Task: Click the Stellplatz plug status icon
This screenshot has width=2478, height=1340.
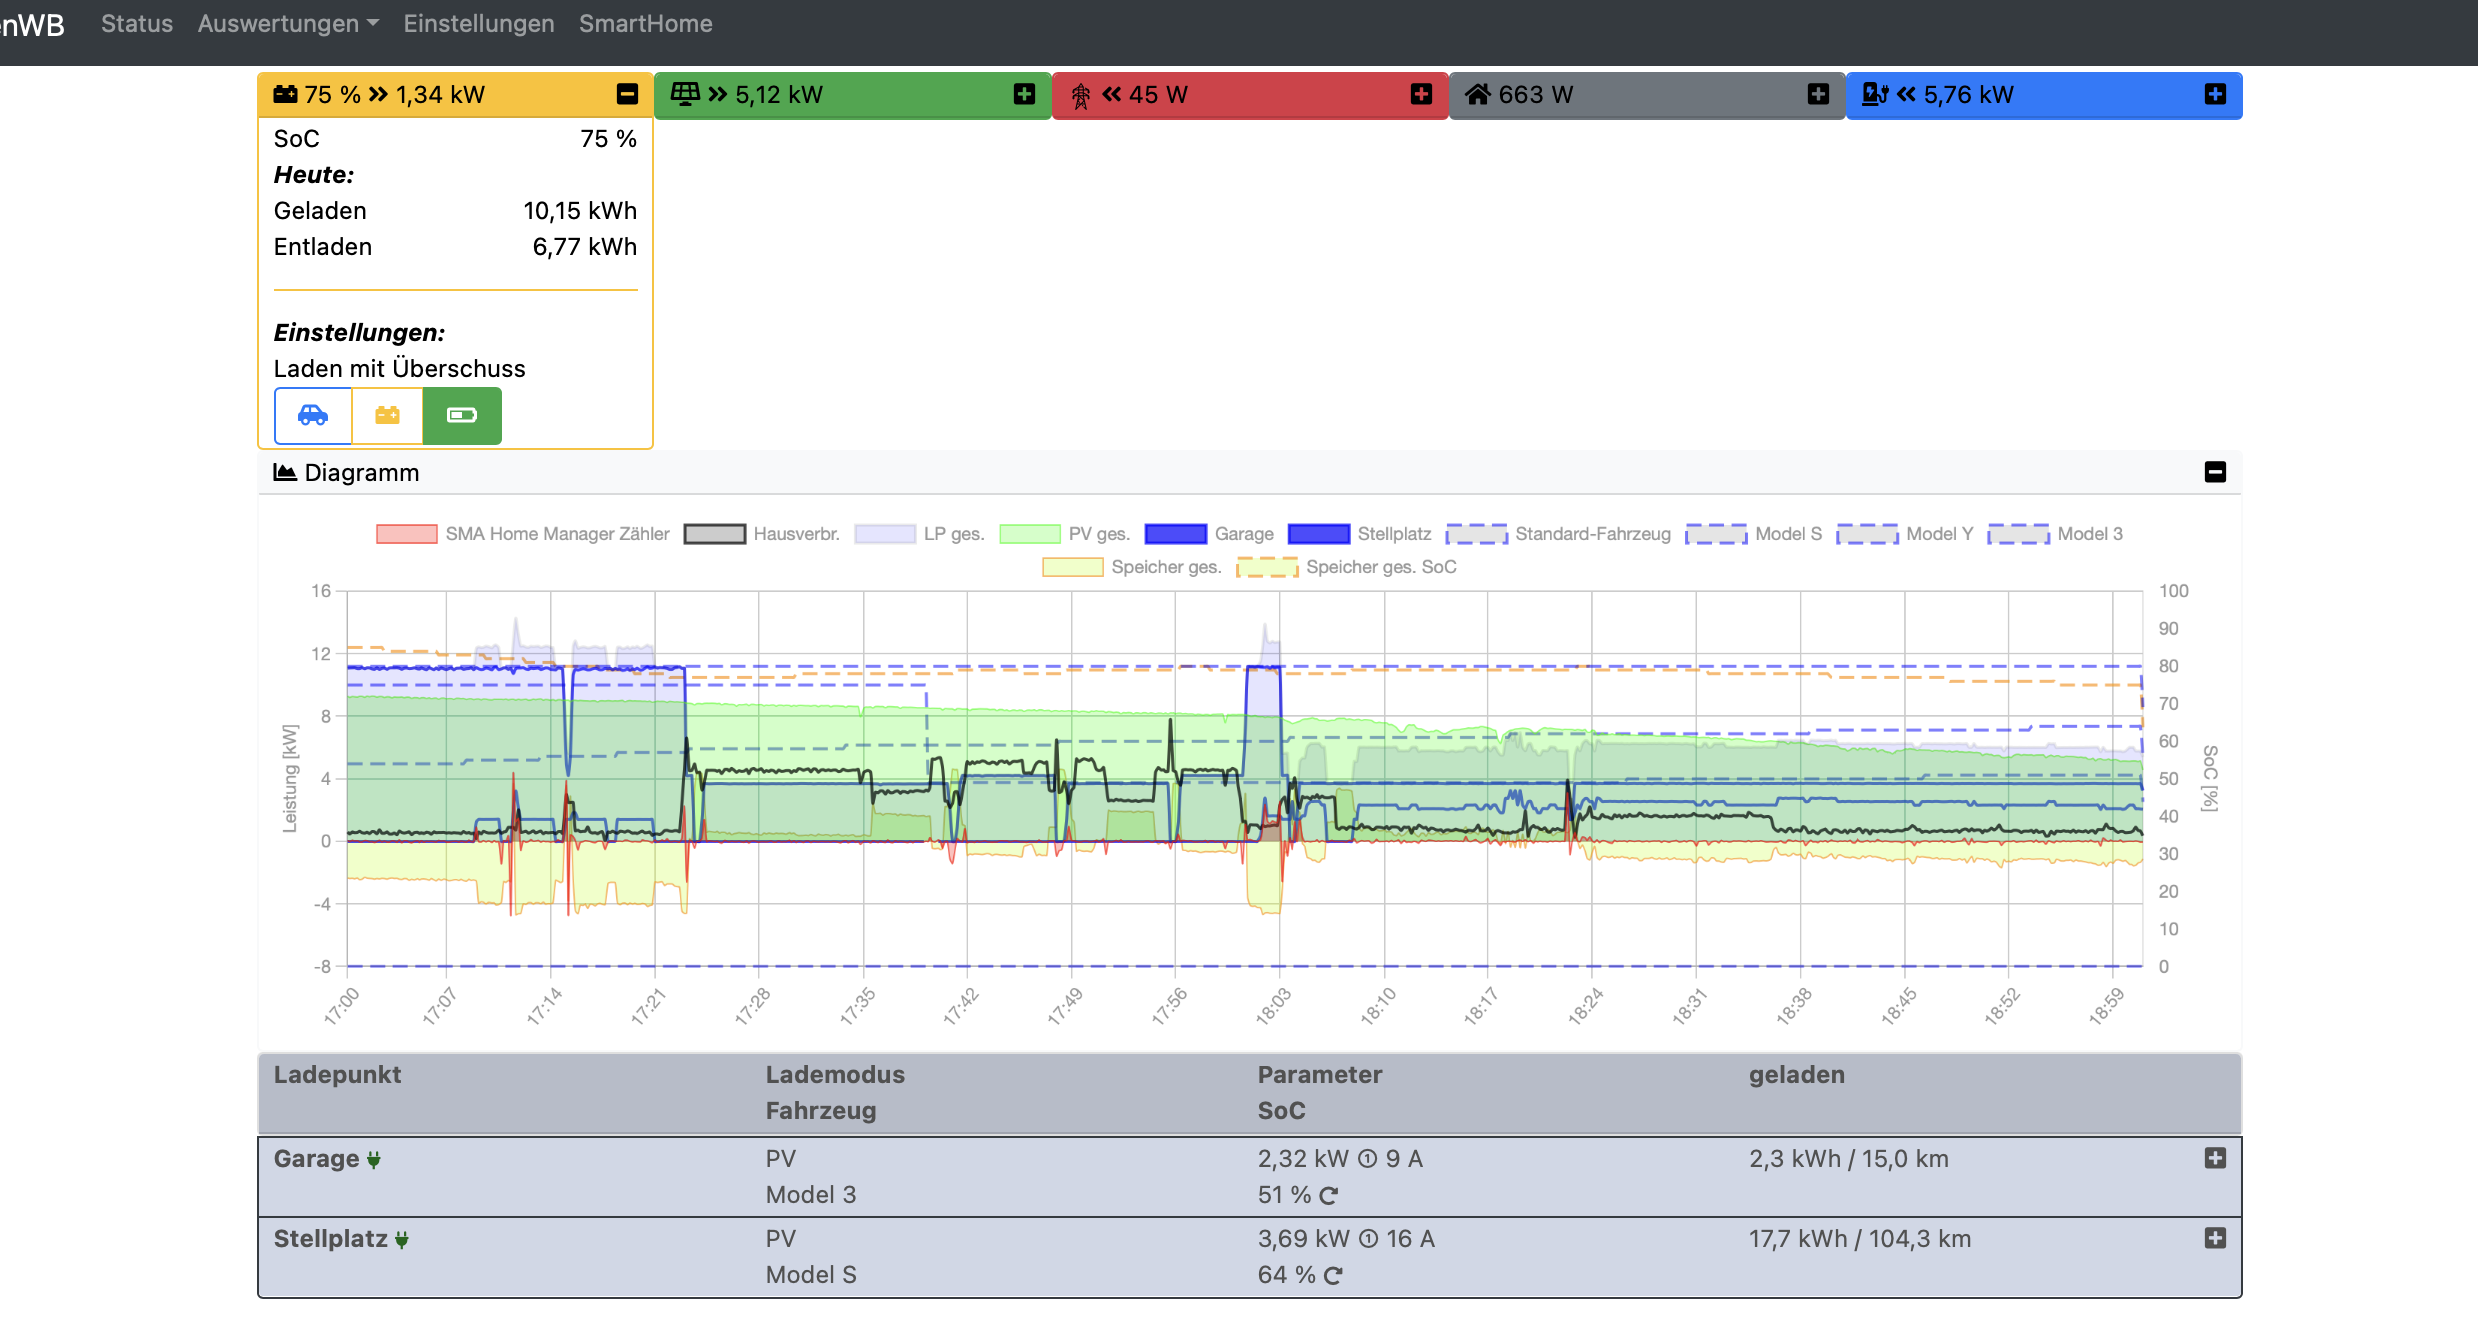Action: [402, 1240]
